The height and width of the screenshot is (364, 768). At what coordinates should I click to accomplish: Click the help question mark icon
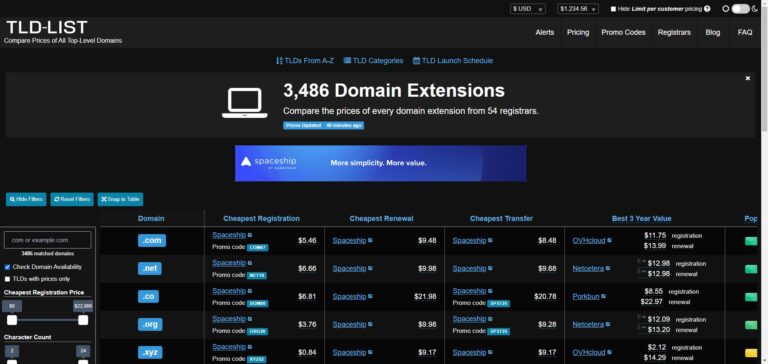point(707,9)
